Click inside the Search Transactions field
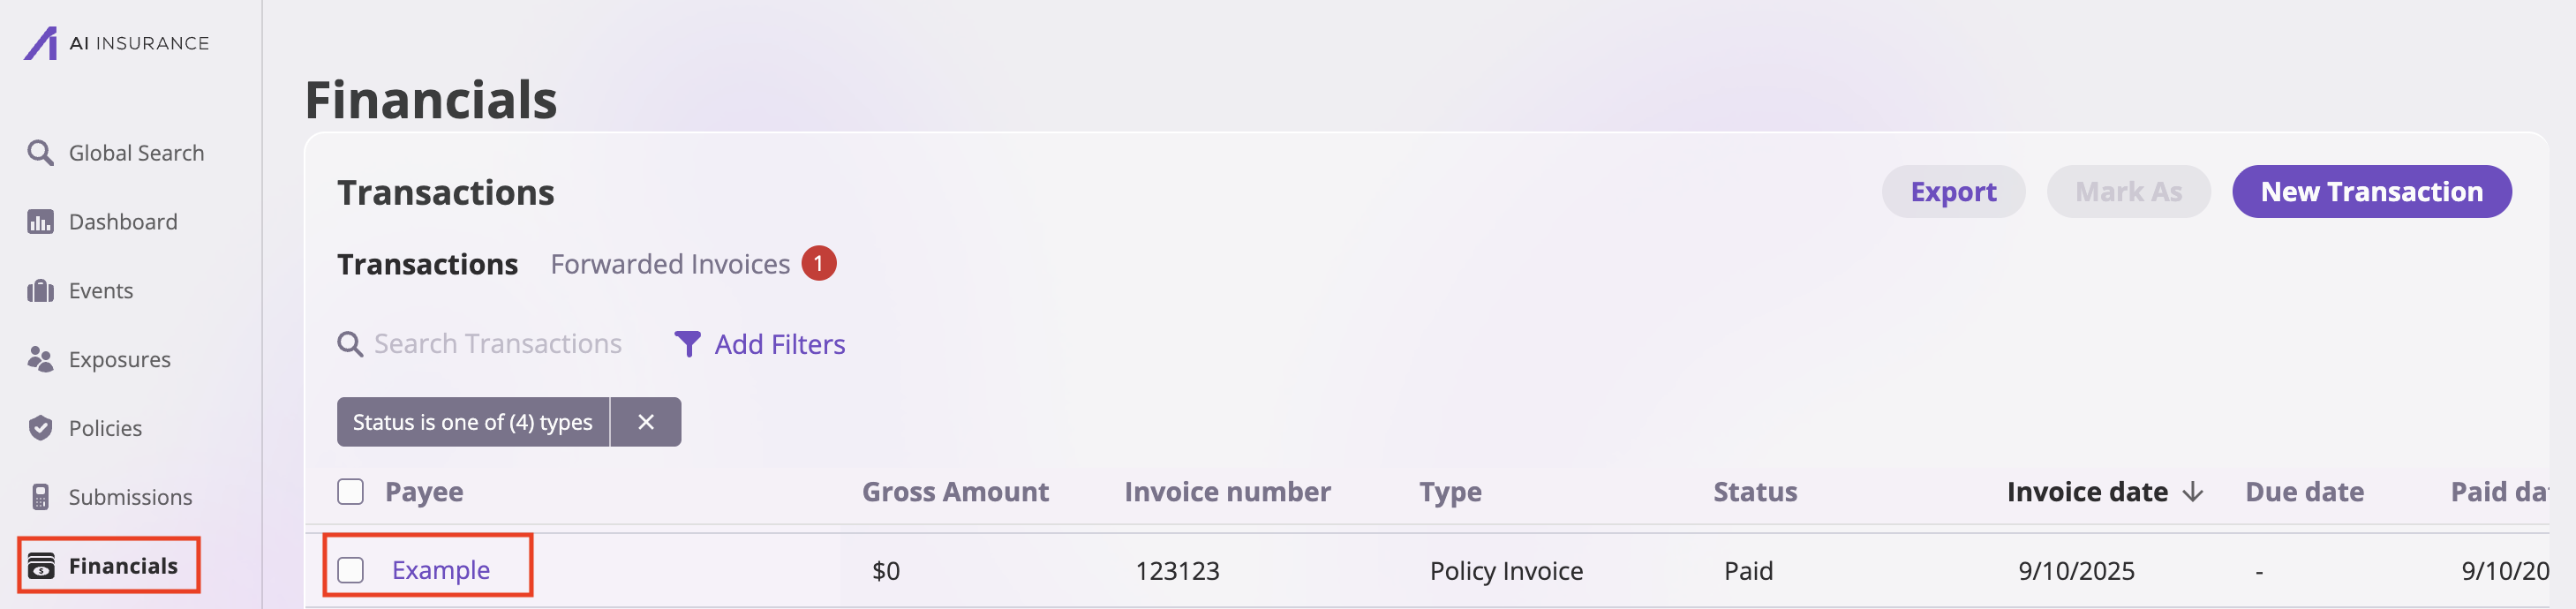This screenshot has width=2576, height=609. click(497, 343)
